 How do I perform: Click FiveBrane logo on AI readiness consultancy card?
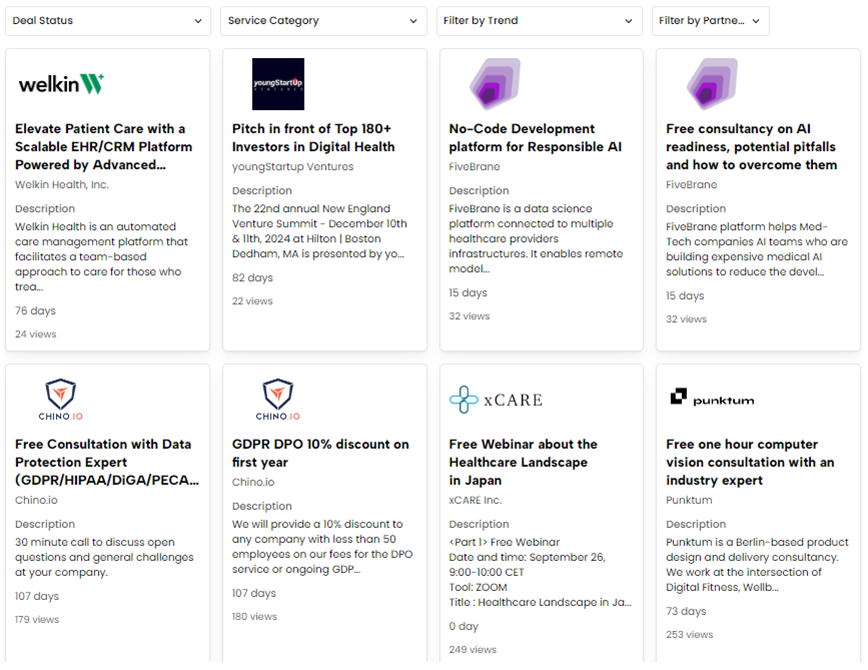[x=712, y=84]
